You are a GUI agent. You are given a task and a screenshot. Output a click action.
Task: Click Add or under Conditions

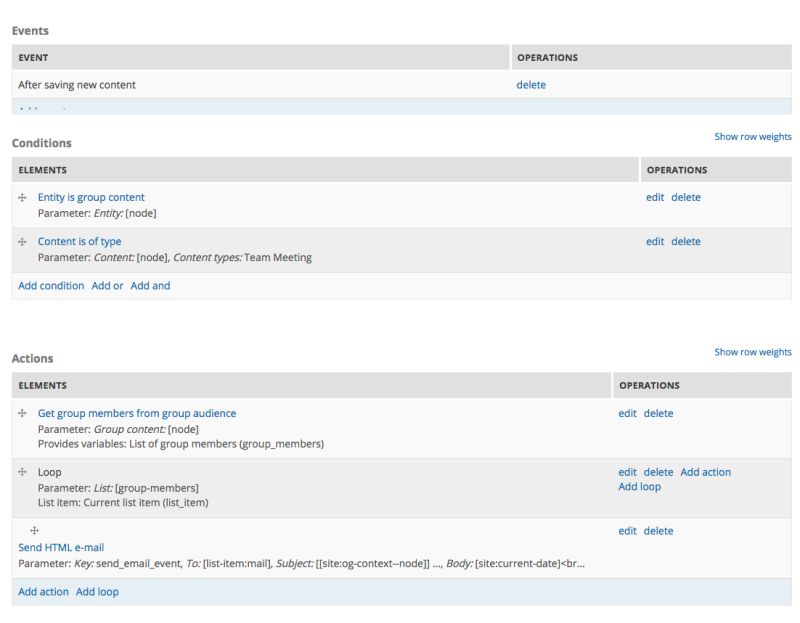click(107, 286)
